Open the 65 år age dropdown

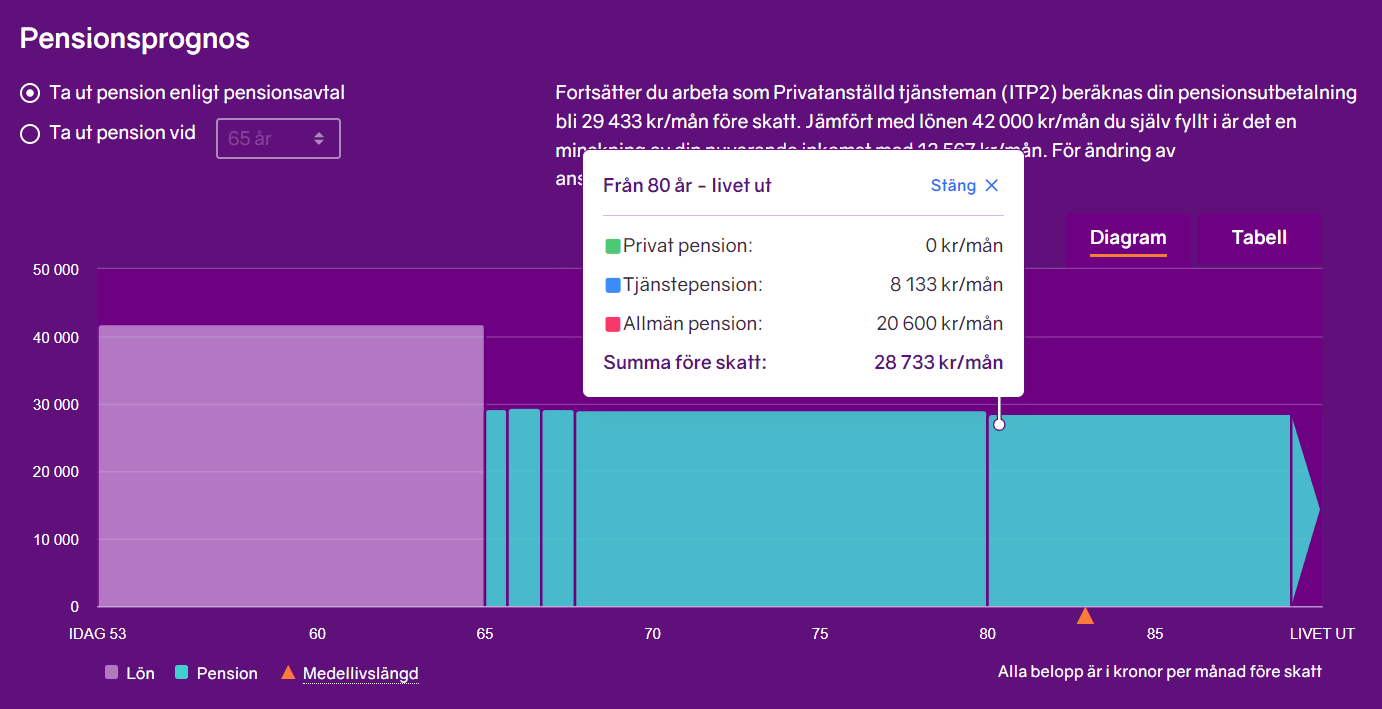pos(278,139)
